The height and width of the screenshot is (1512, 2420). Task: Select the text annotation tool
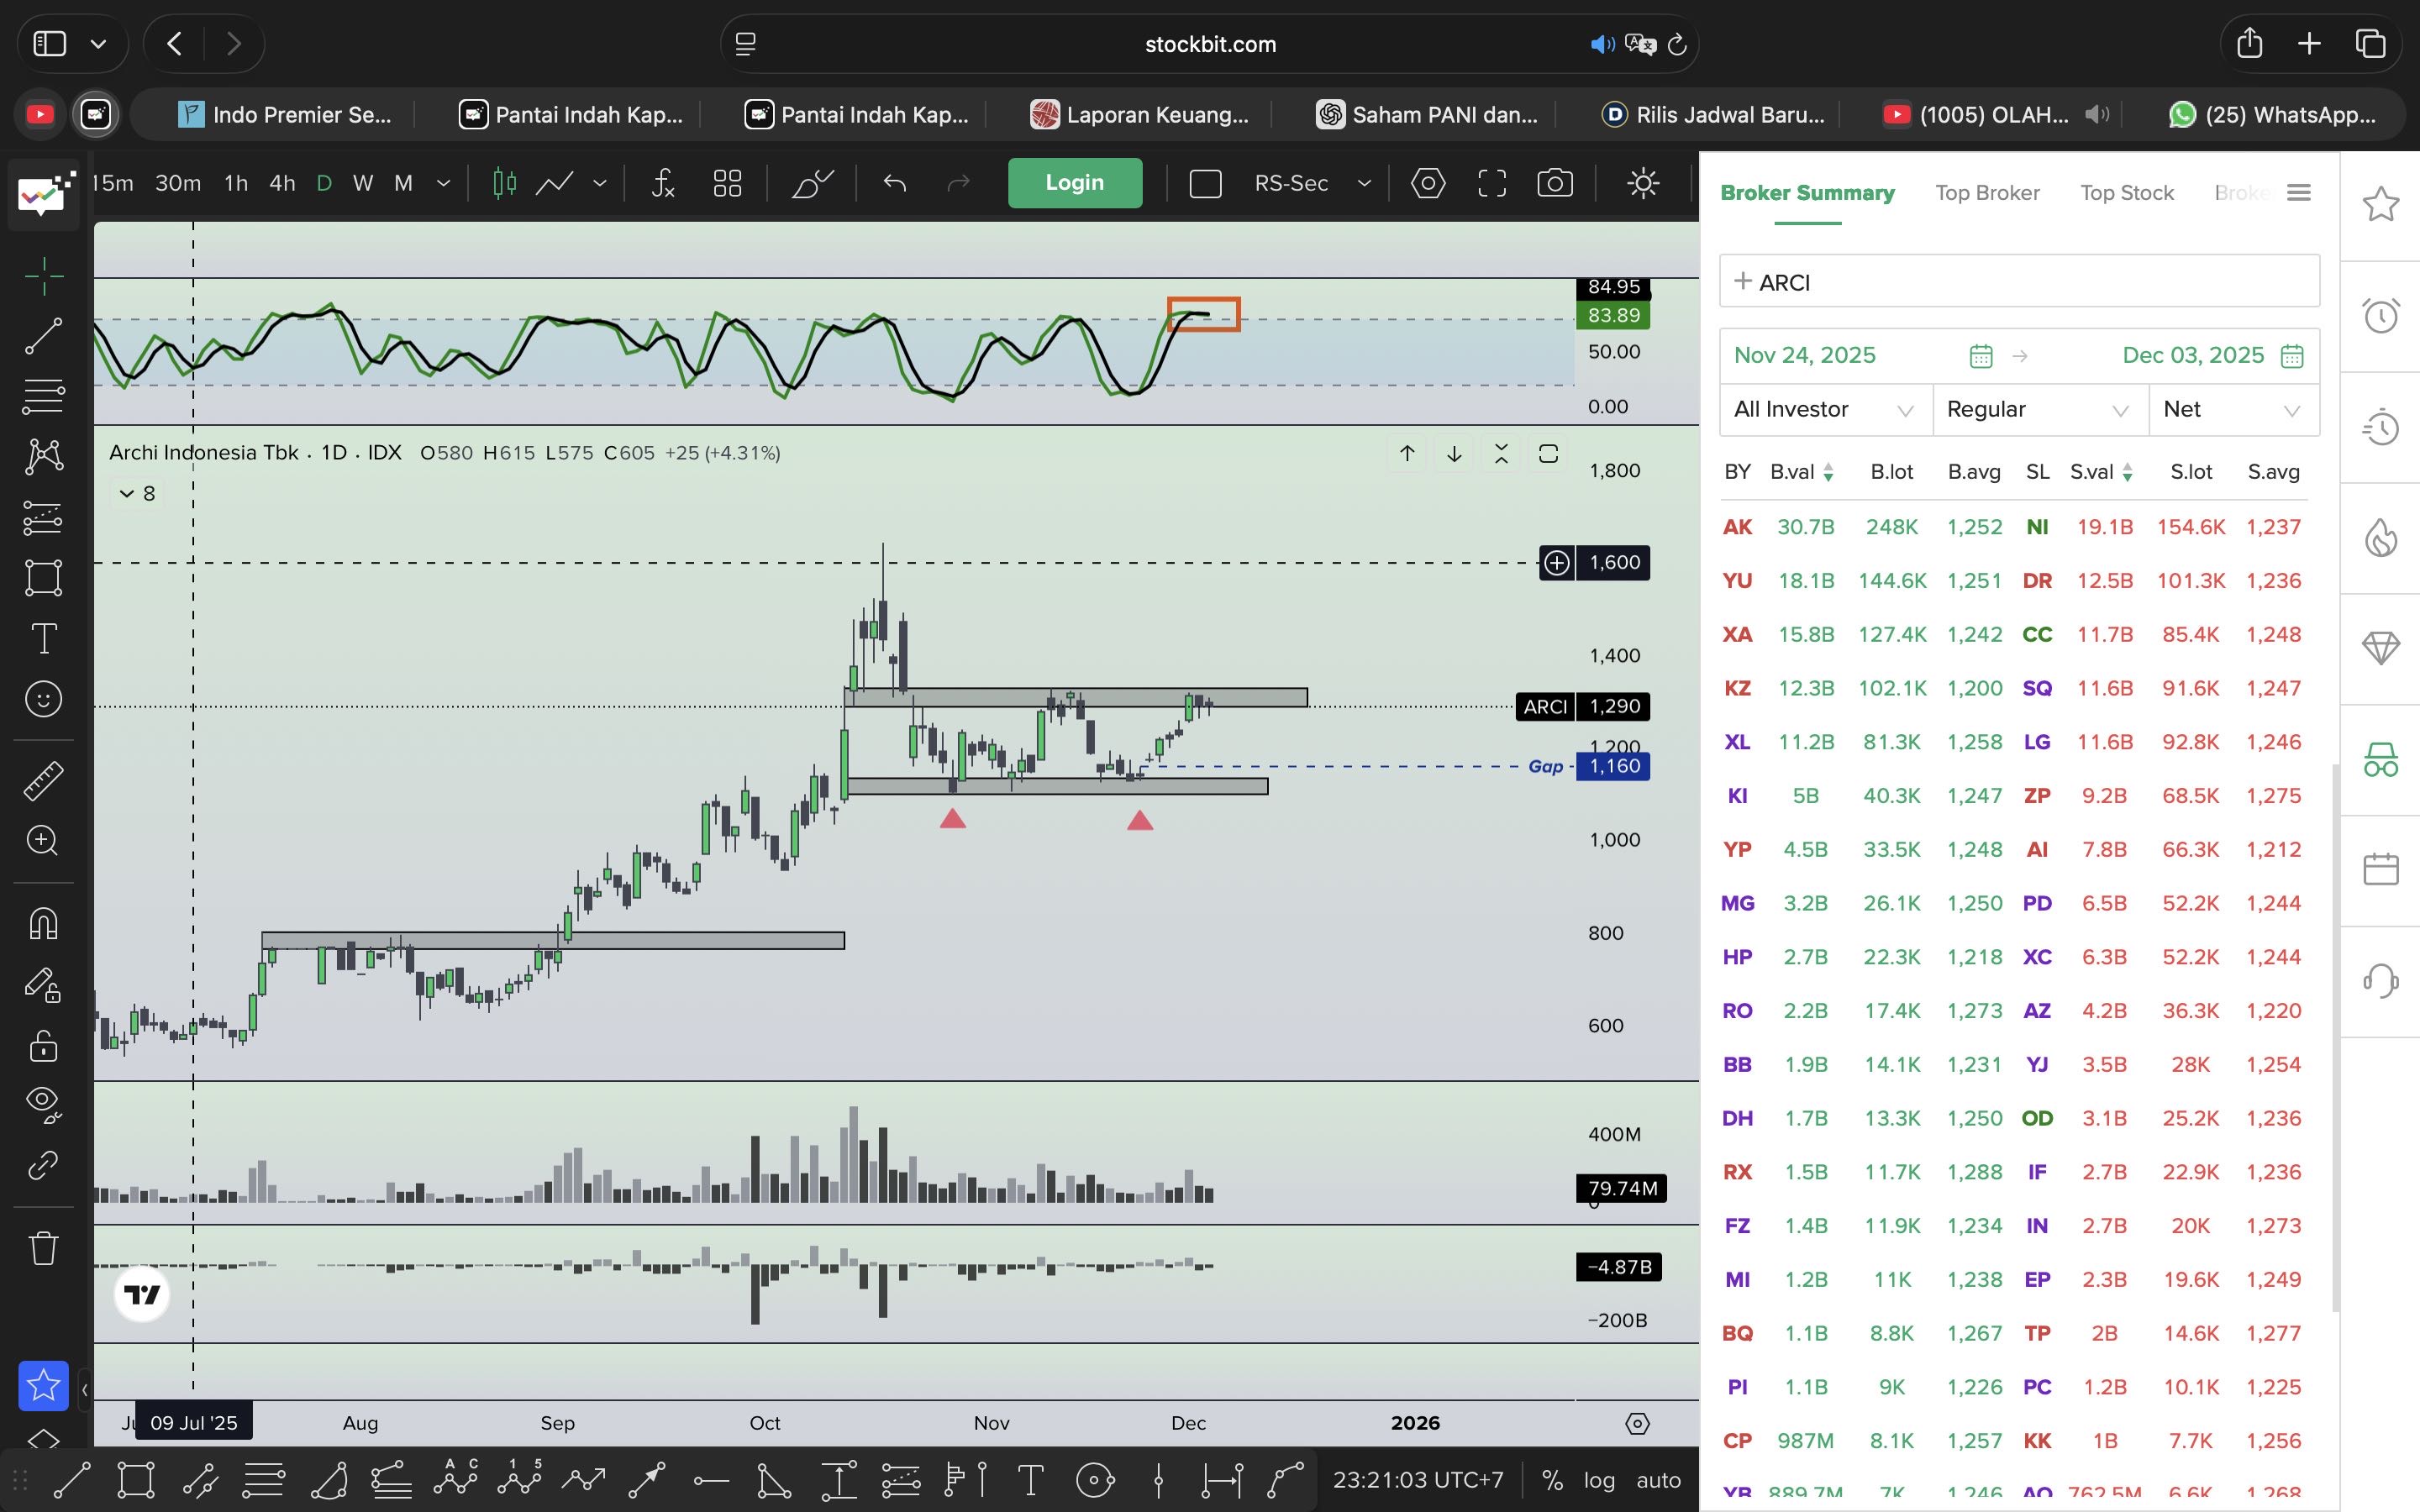tap(43, 638)
